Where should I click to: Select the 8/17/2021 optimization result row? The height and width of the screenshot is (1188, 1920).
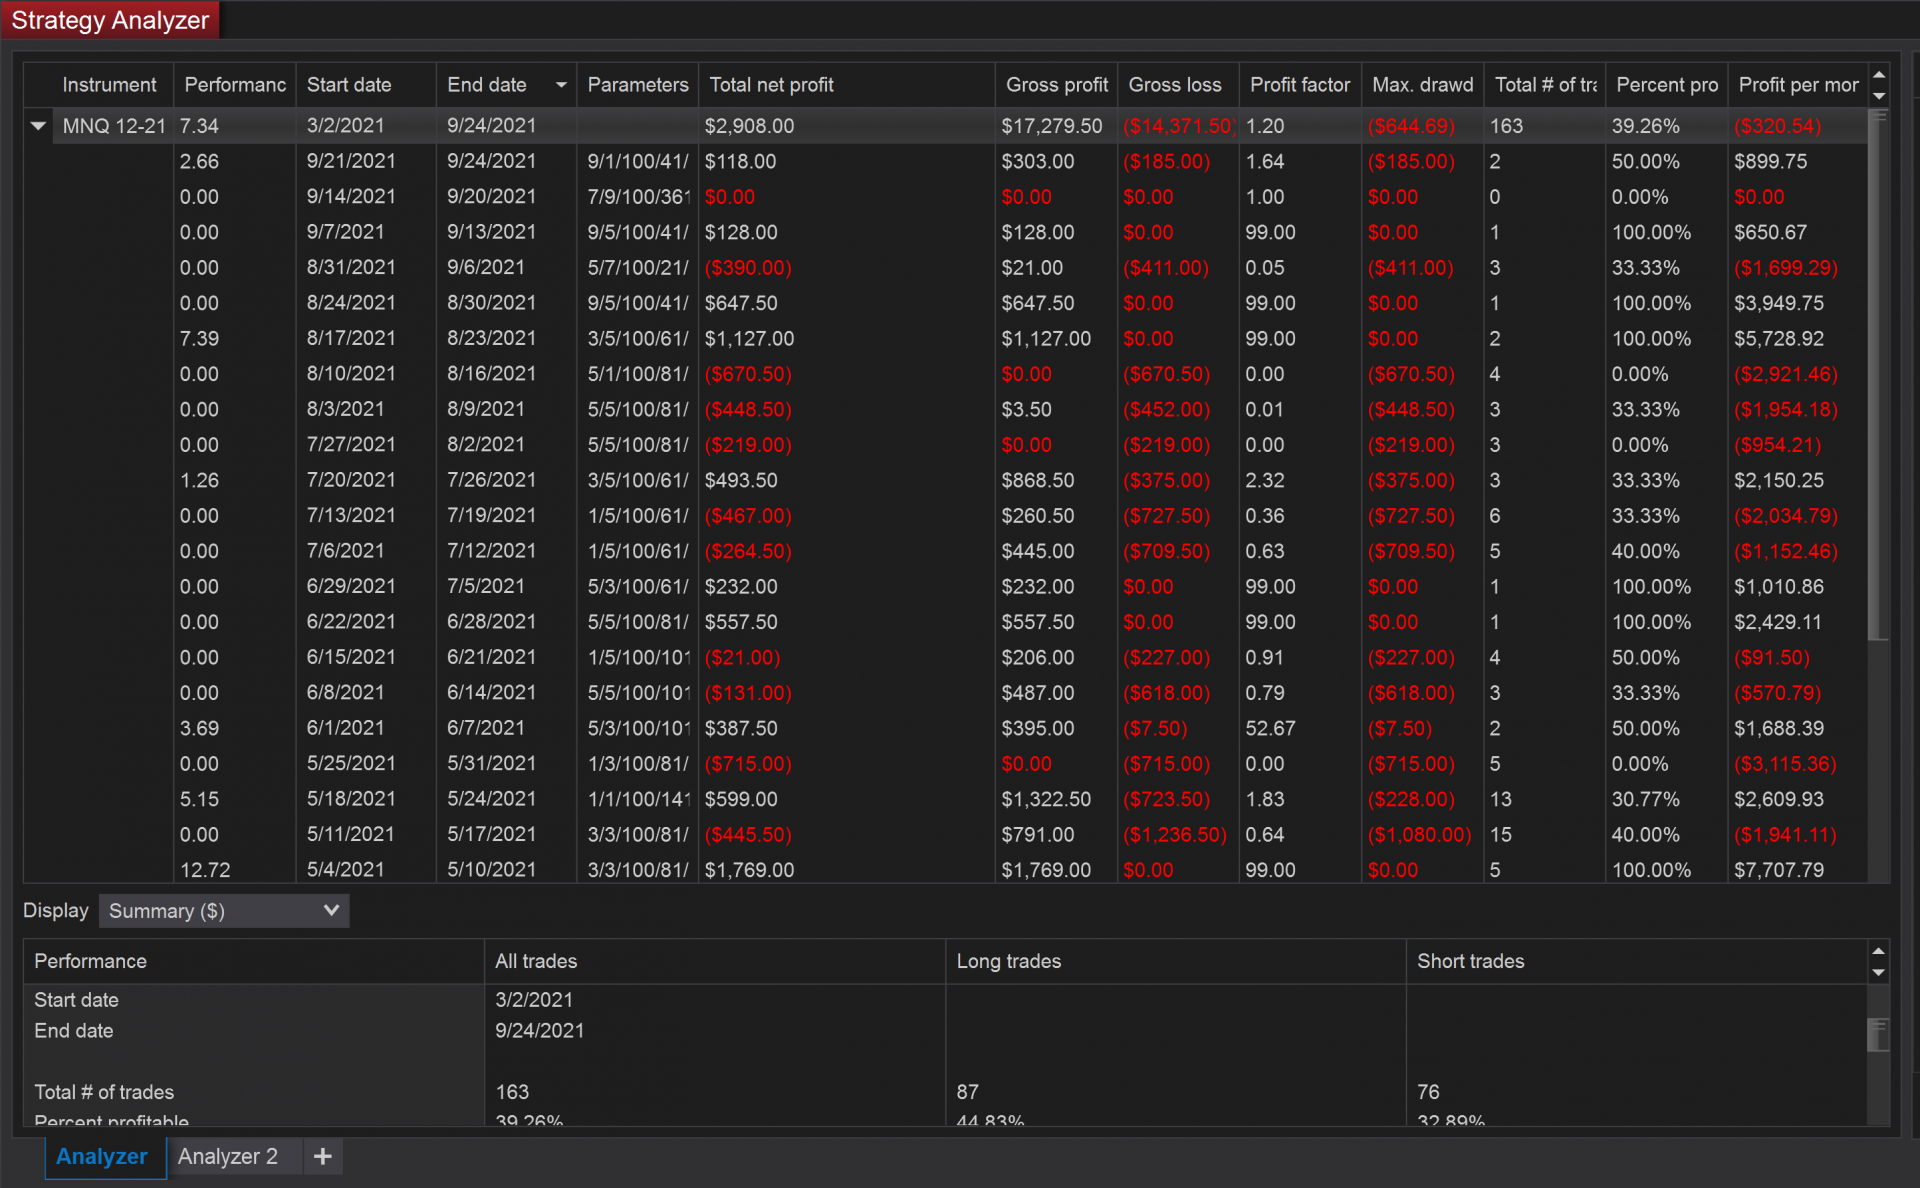click(x=350, y=338)
